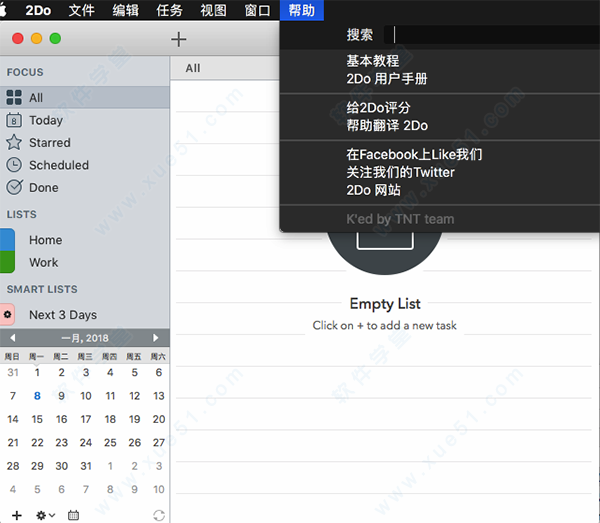The width and height of the screenshot is (600, 523).
Task: Open the gear settings dropdown at bottom
Action: click(x=46, y=515)
